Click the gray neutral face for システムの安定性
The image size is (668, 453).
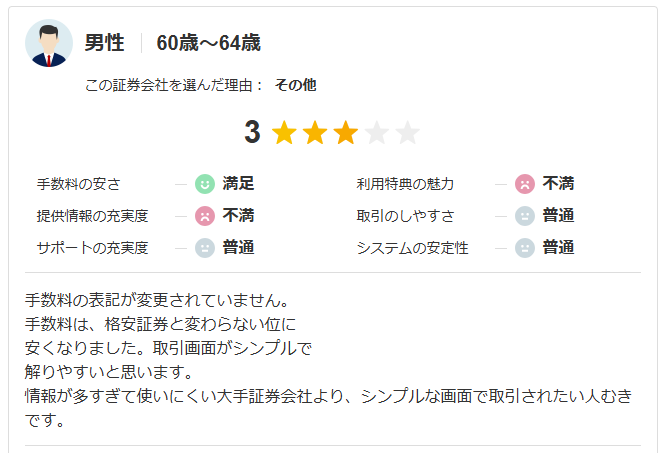(x=524, y=247)
